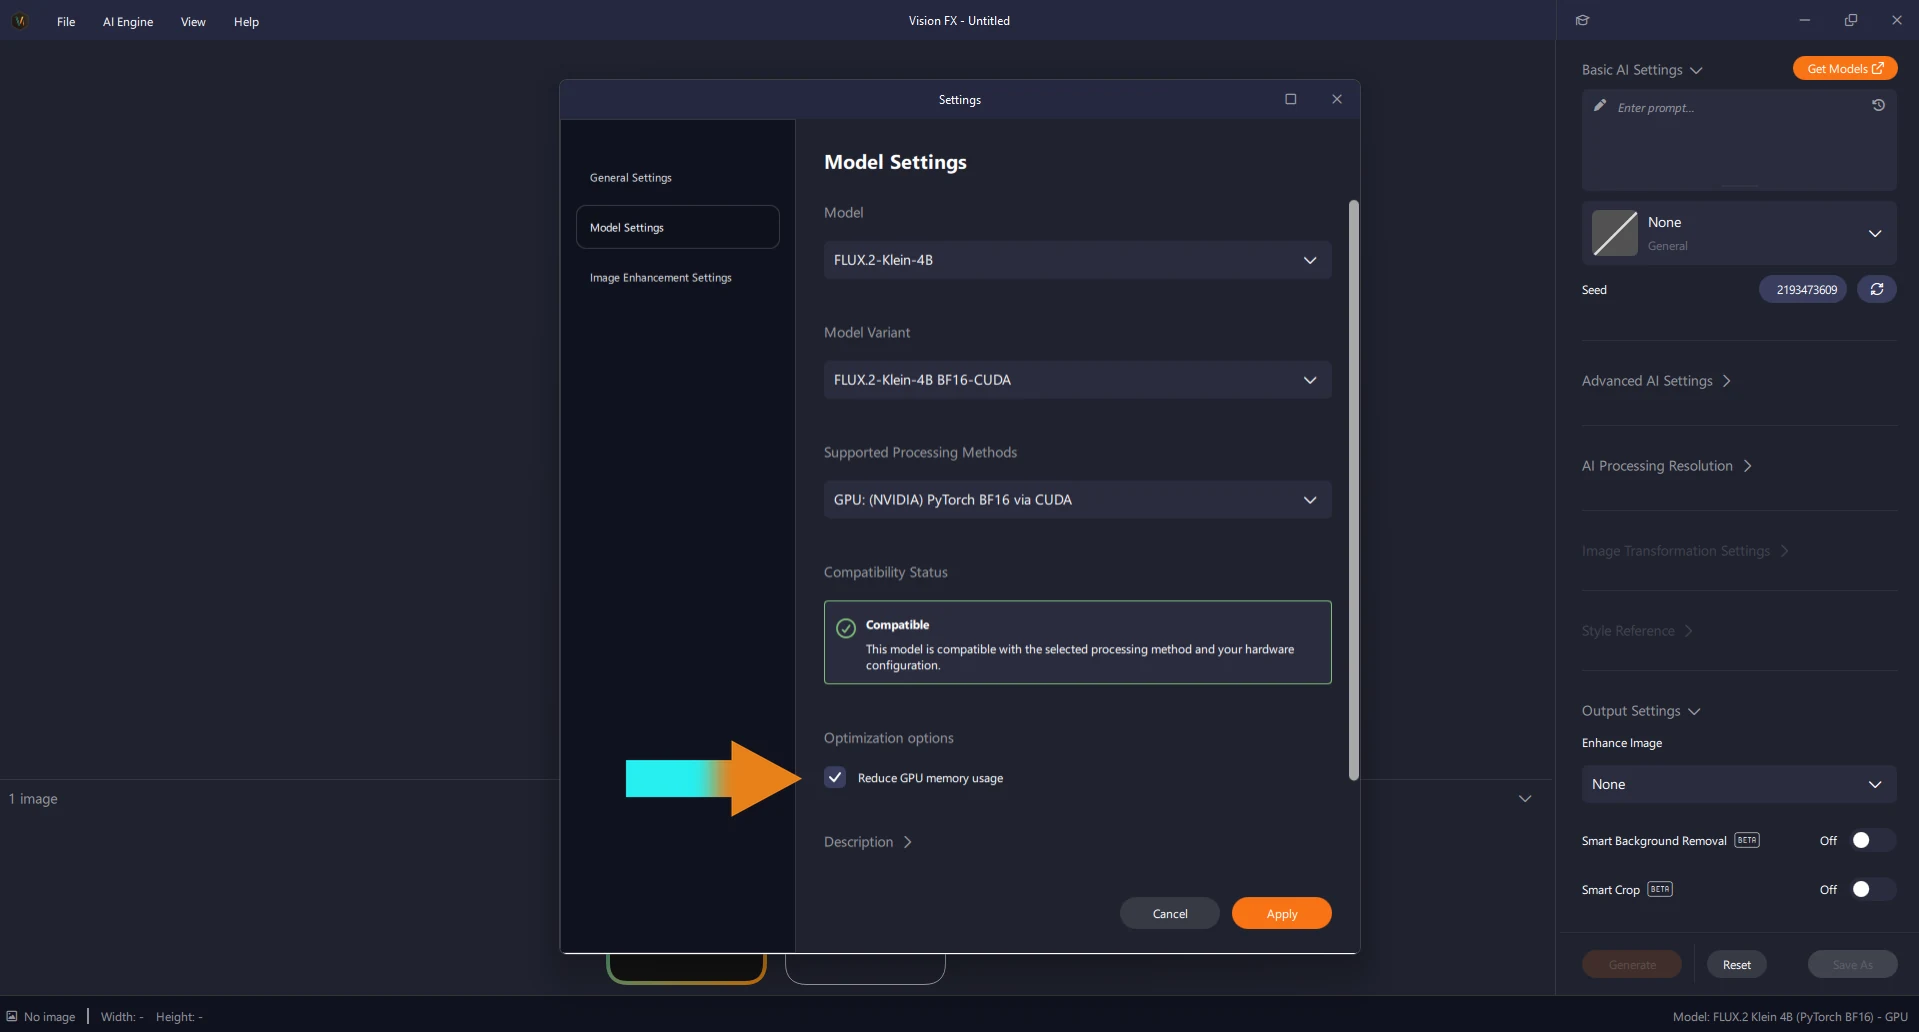
Task: Click the Settings dialog vertical scrollbar
Action: [x=1353, y=490]
